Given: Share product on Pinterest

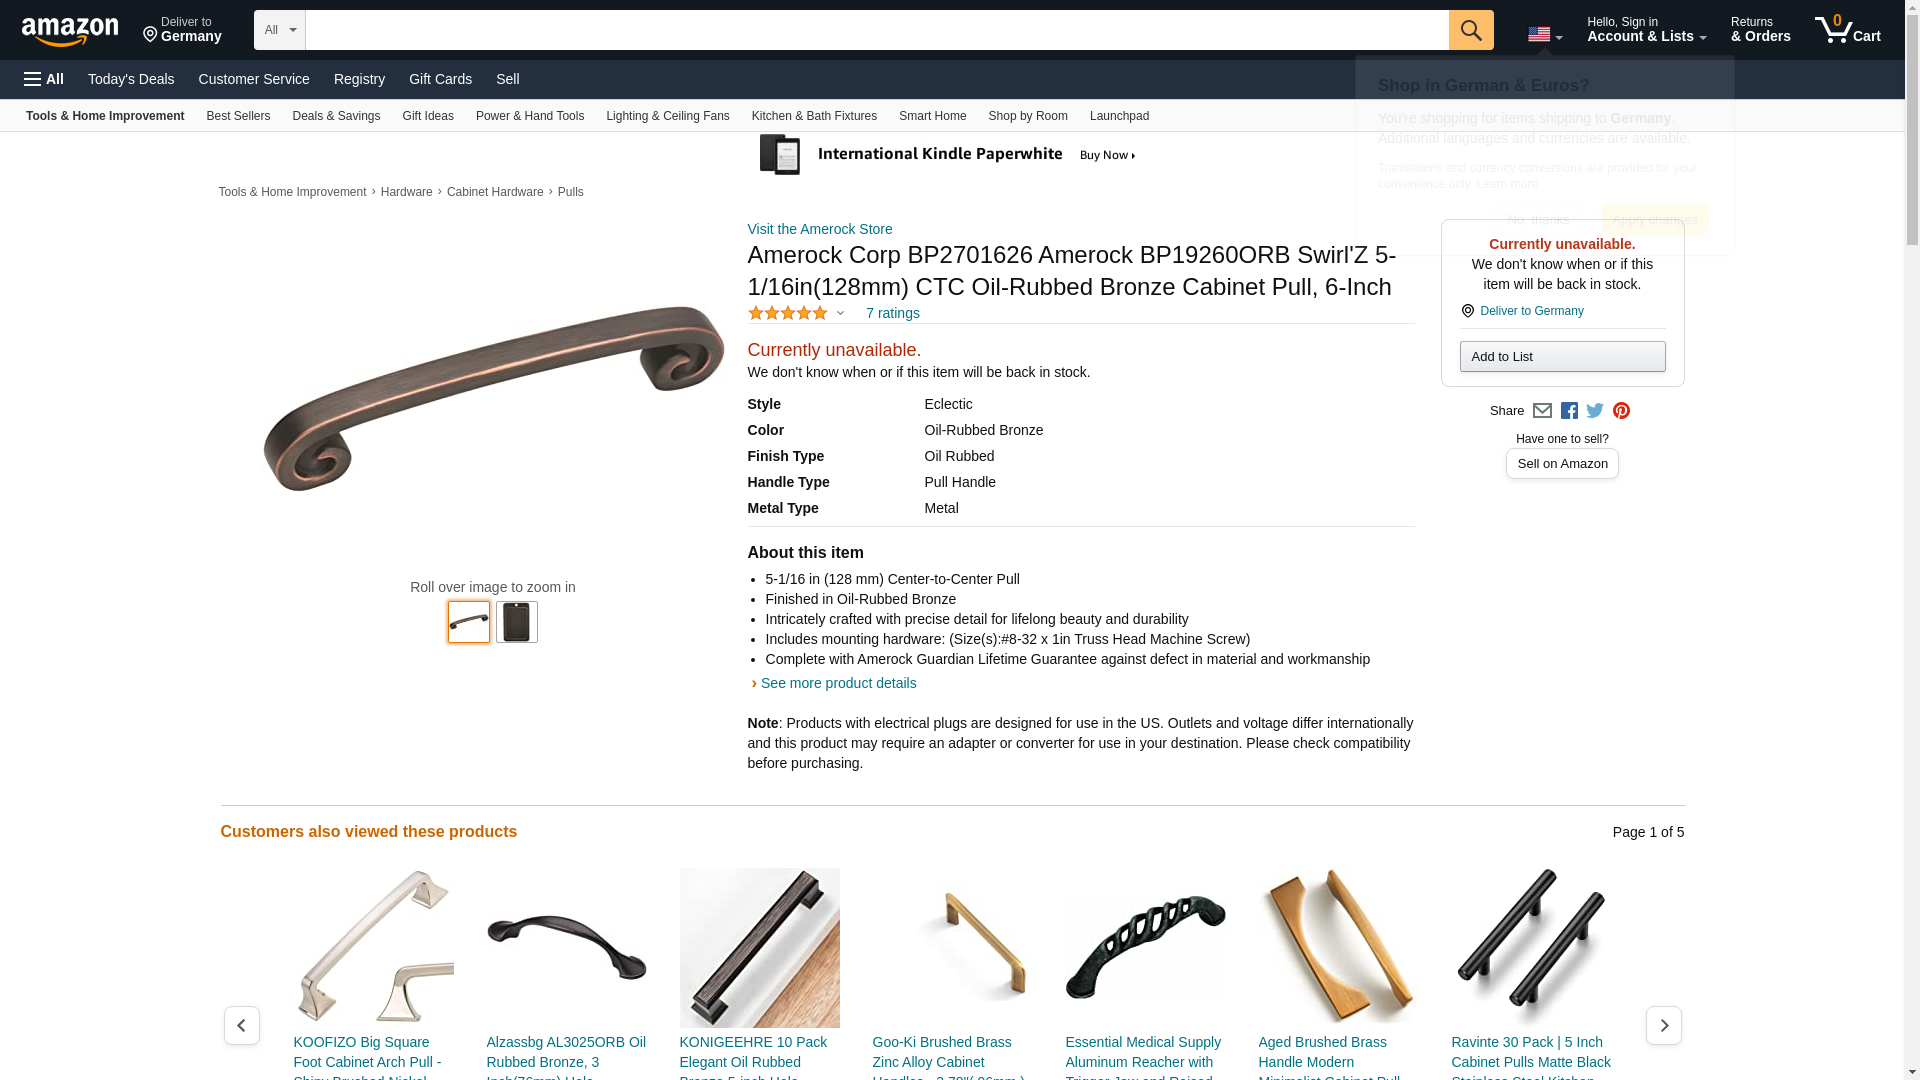Looking at the screenshot, I should (x=1621, y=411).
